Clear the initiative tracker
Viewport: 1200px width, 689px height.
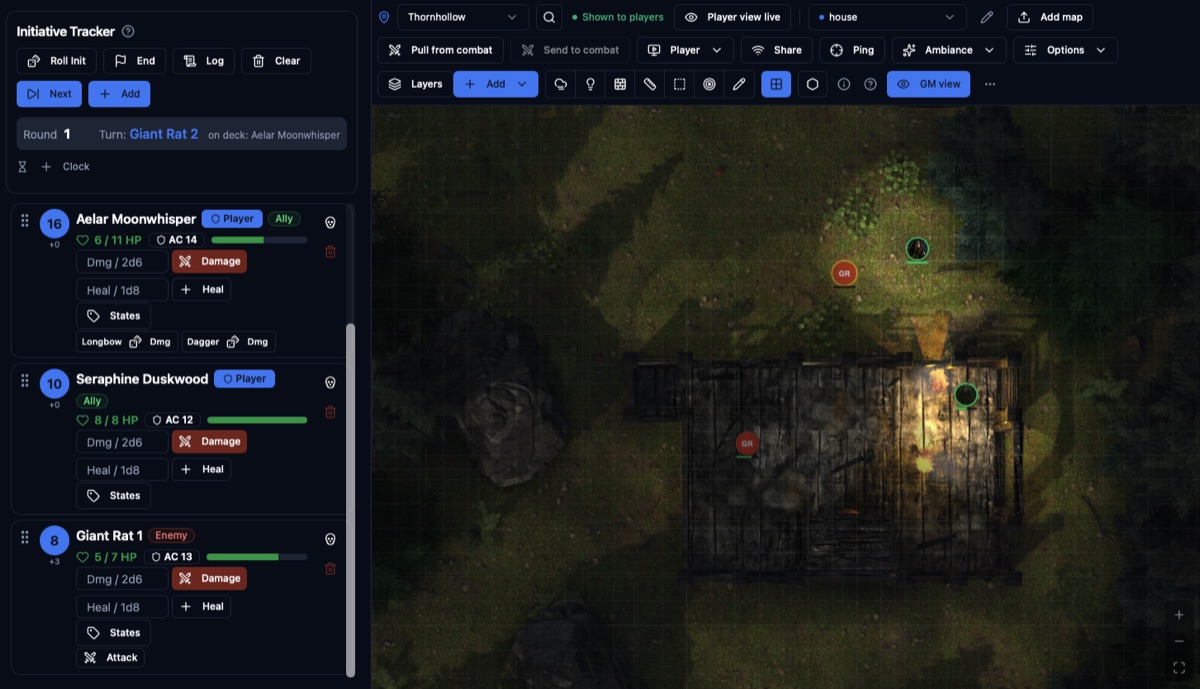(x=276, y=61)
